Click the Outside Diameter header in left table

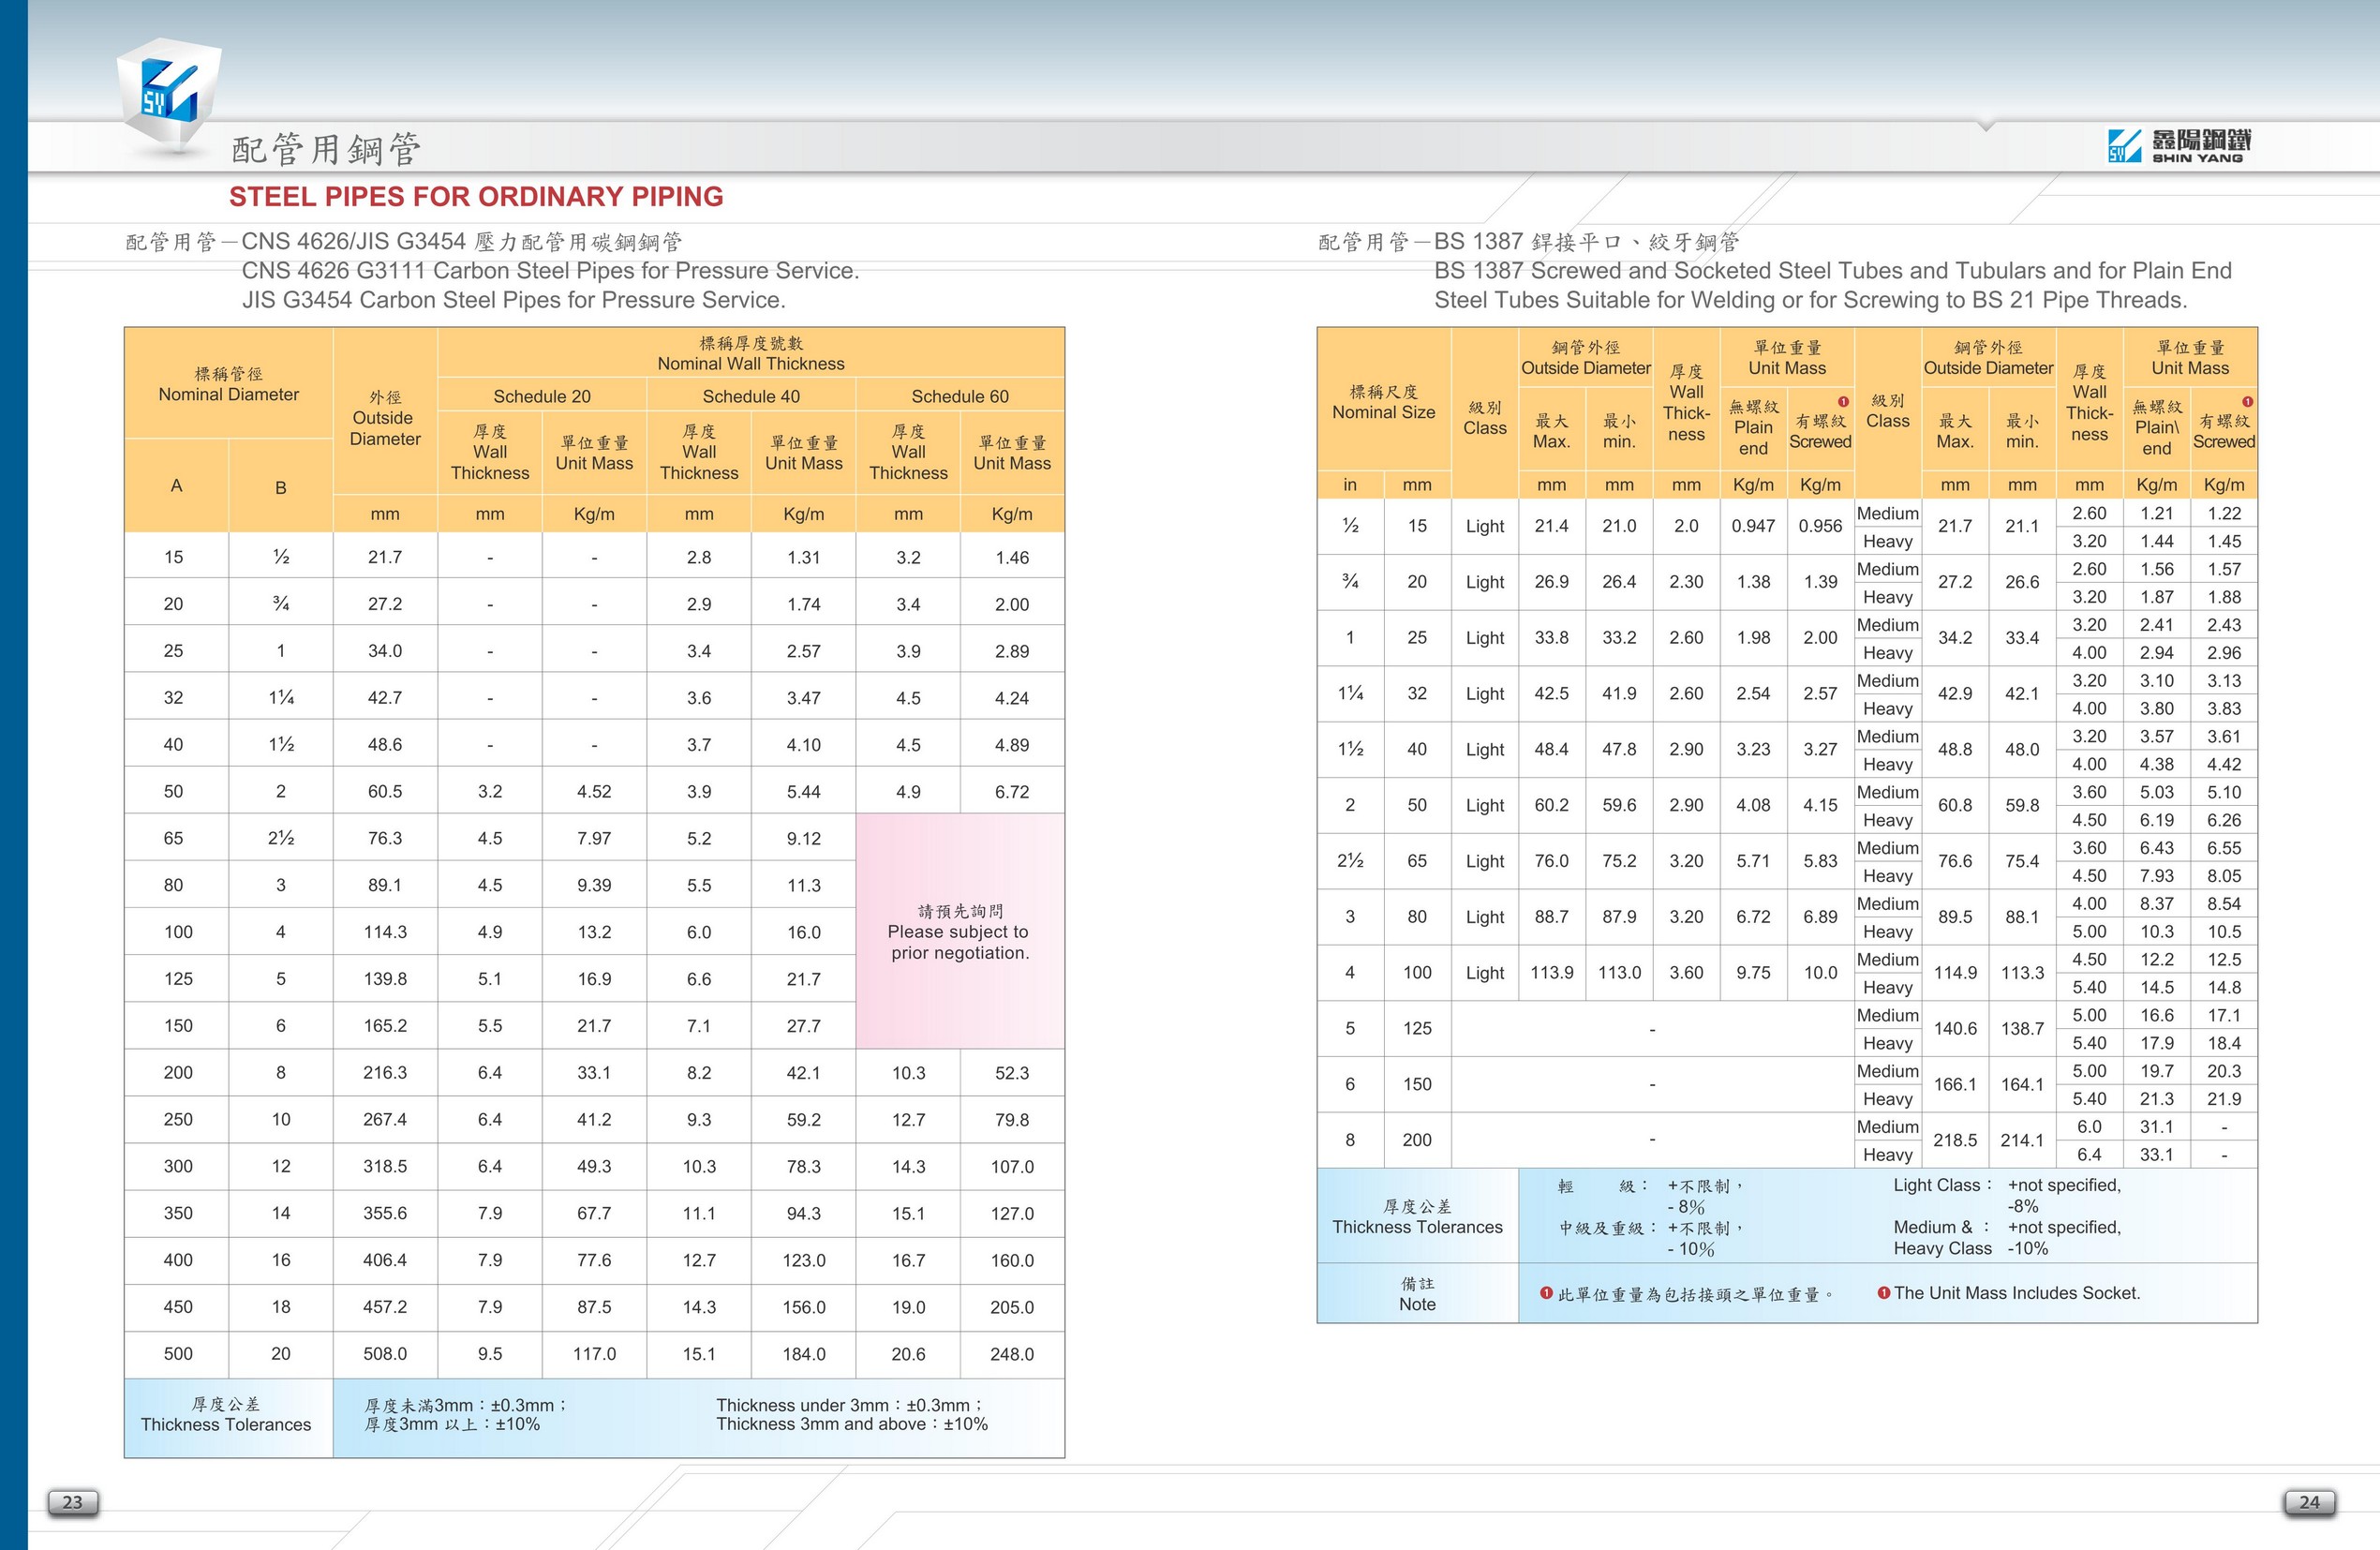[x=384, y=418]
